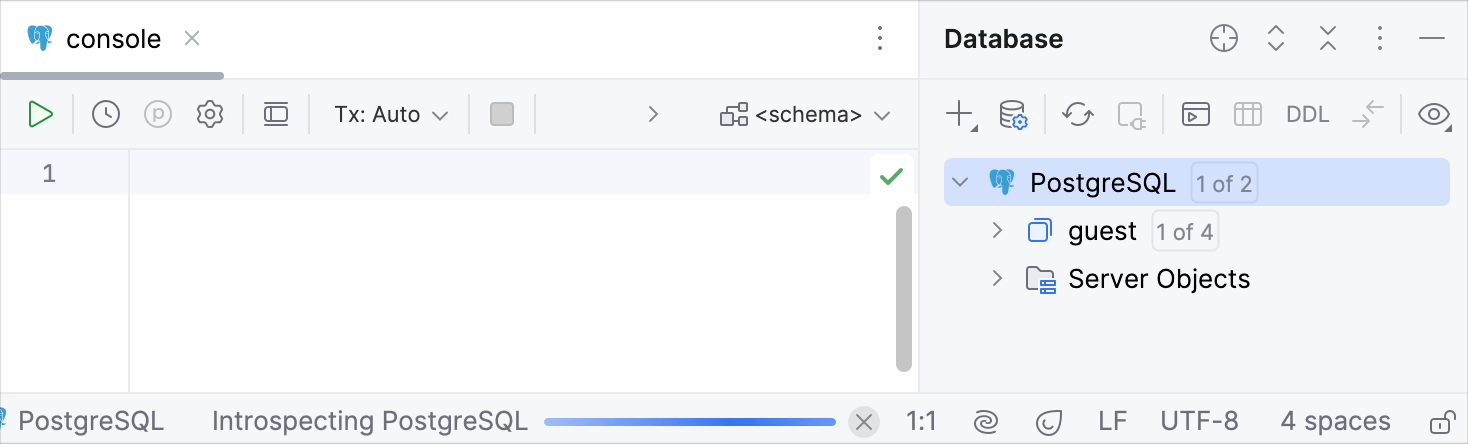
Task: Jump to query console icon
Action: click(1195, 115)
